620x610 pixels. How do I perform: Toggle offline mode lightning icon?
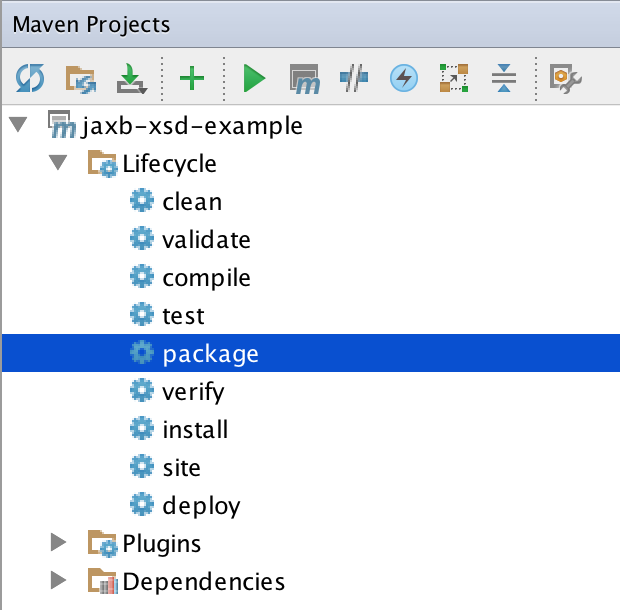click(x=404, y=78)
